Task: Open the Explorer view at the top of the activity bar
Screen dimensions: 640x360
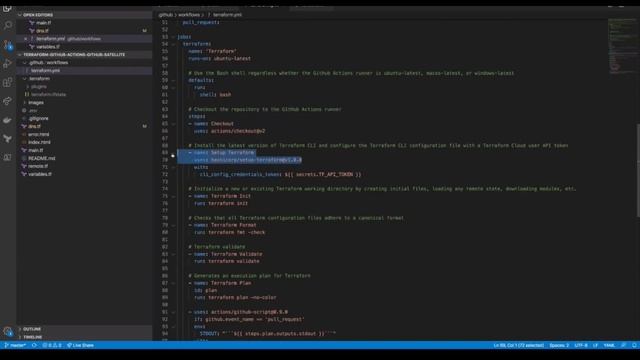Action: [x=8, y=8]
